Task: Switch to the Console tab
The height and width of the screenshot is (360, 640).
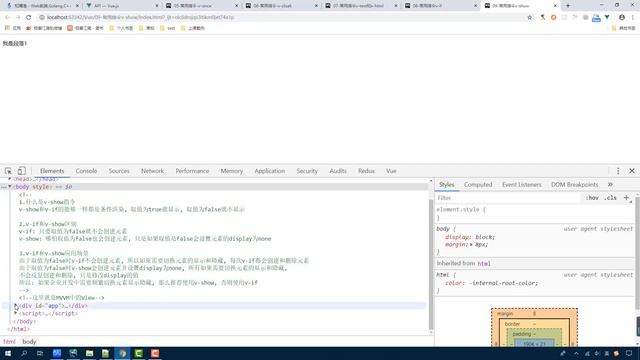Action: tap(86, 171)
